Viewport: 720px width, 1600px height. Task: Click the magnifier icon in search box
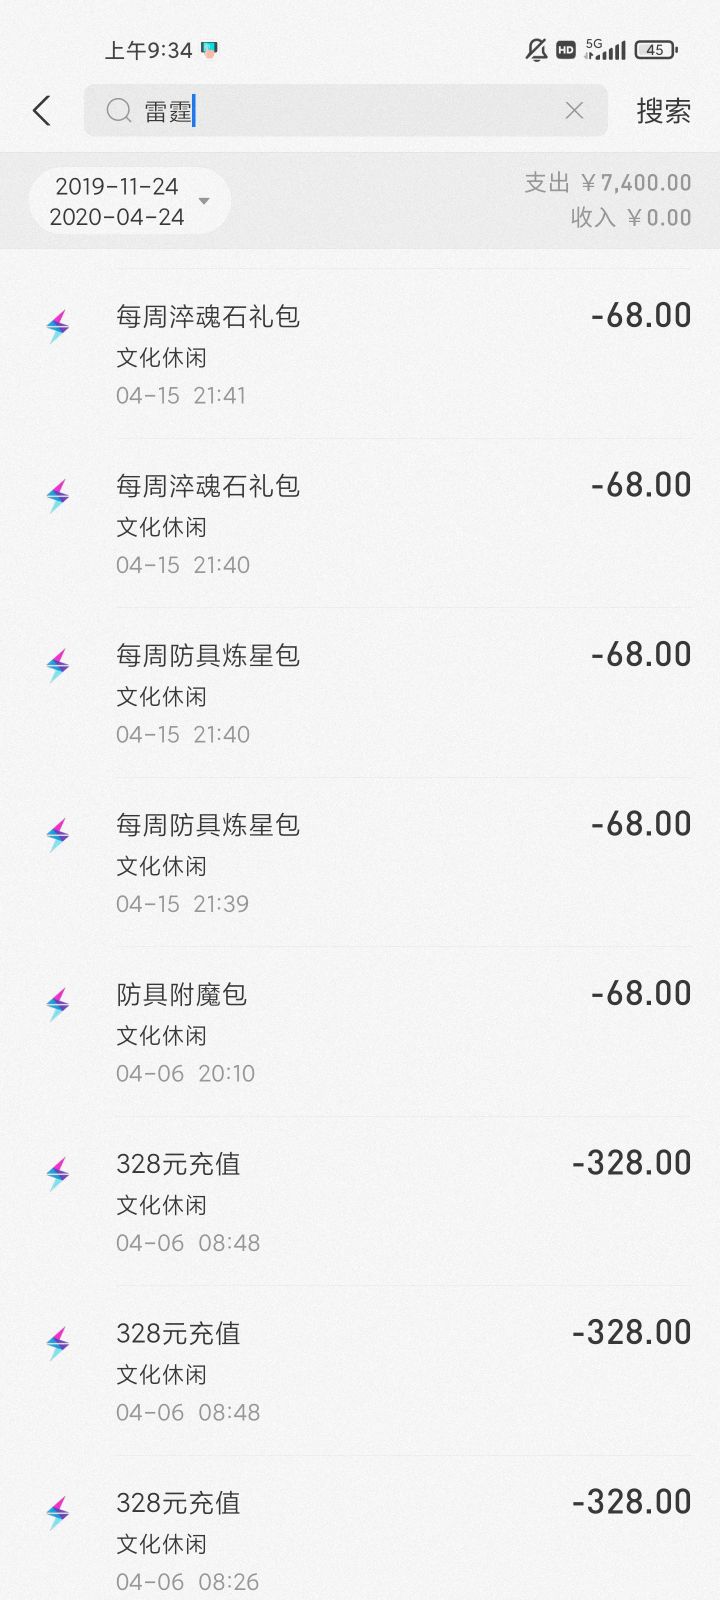[119, 111]
